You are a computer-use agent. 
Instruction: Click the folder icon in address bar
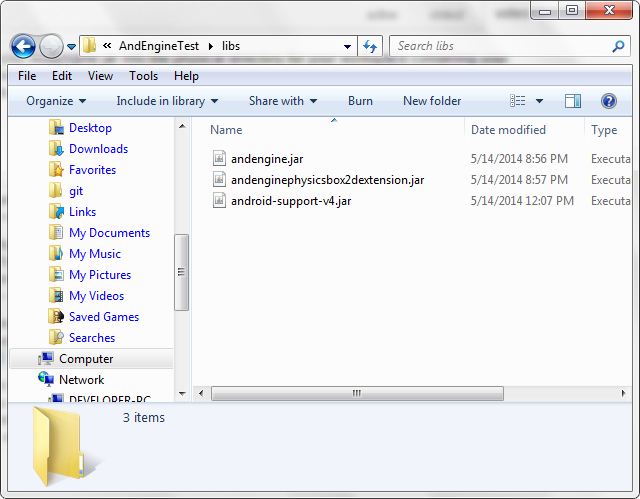click(x=89, y=46)
